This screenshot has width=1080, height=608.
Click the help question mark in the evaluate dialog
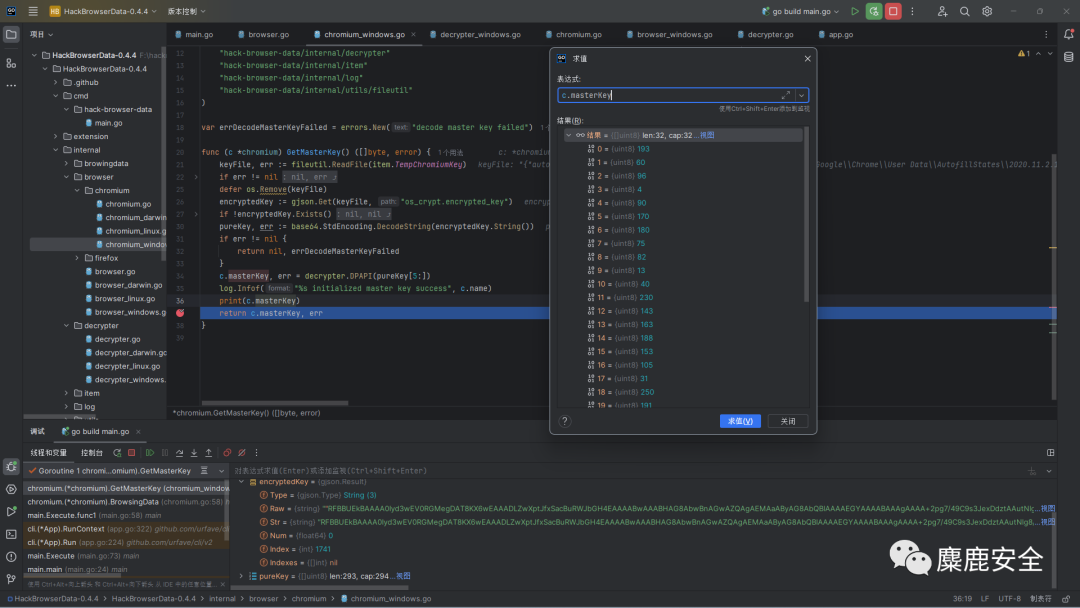point(564,421)
